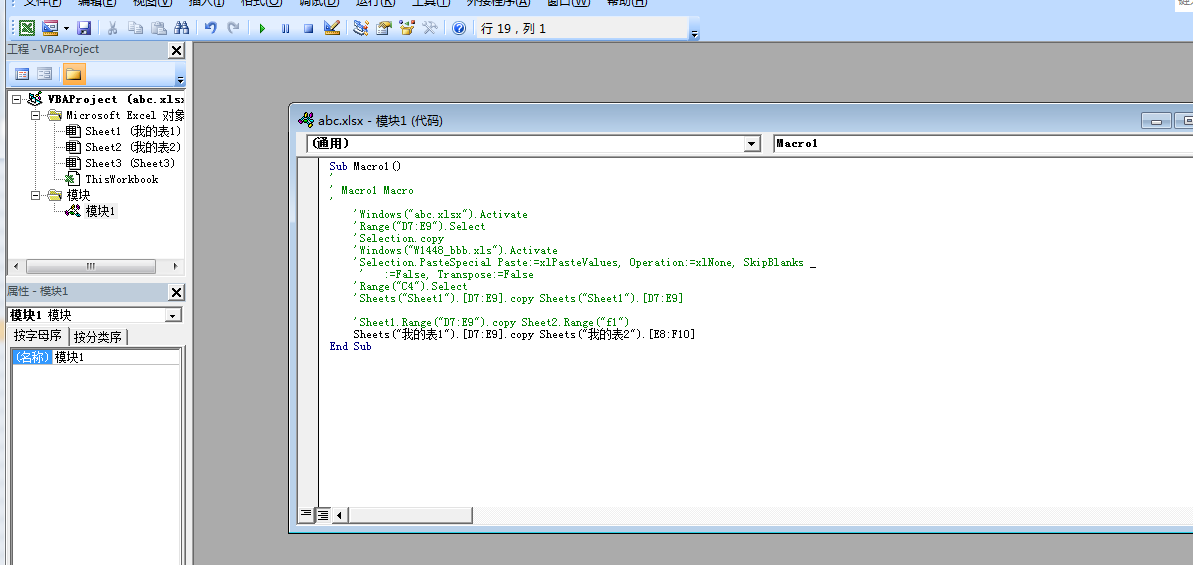Image resolution: width=1193 pixels, height=565 pixels.
Task: Insert a UserForm from the toolbar
Action: (x=50, y=28)
